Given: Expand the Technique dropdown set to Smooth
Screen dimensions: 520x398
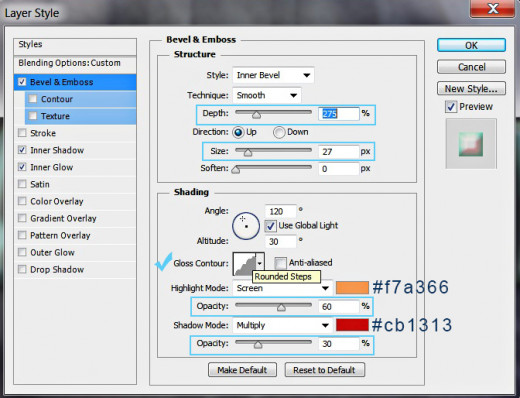Looking at the screenshot, I should pos(267,95).
